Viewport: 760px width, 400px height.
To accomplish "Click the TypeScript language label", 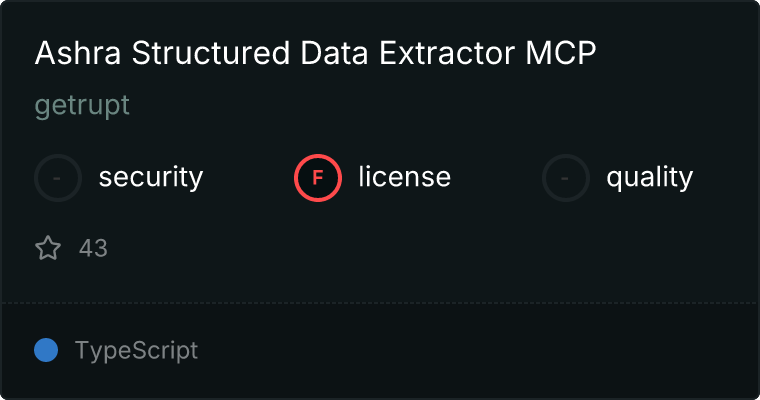I will [x=136, y=351].
